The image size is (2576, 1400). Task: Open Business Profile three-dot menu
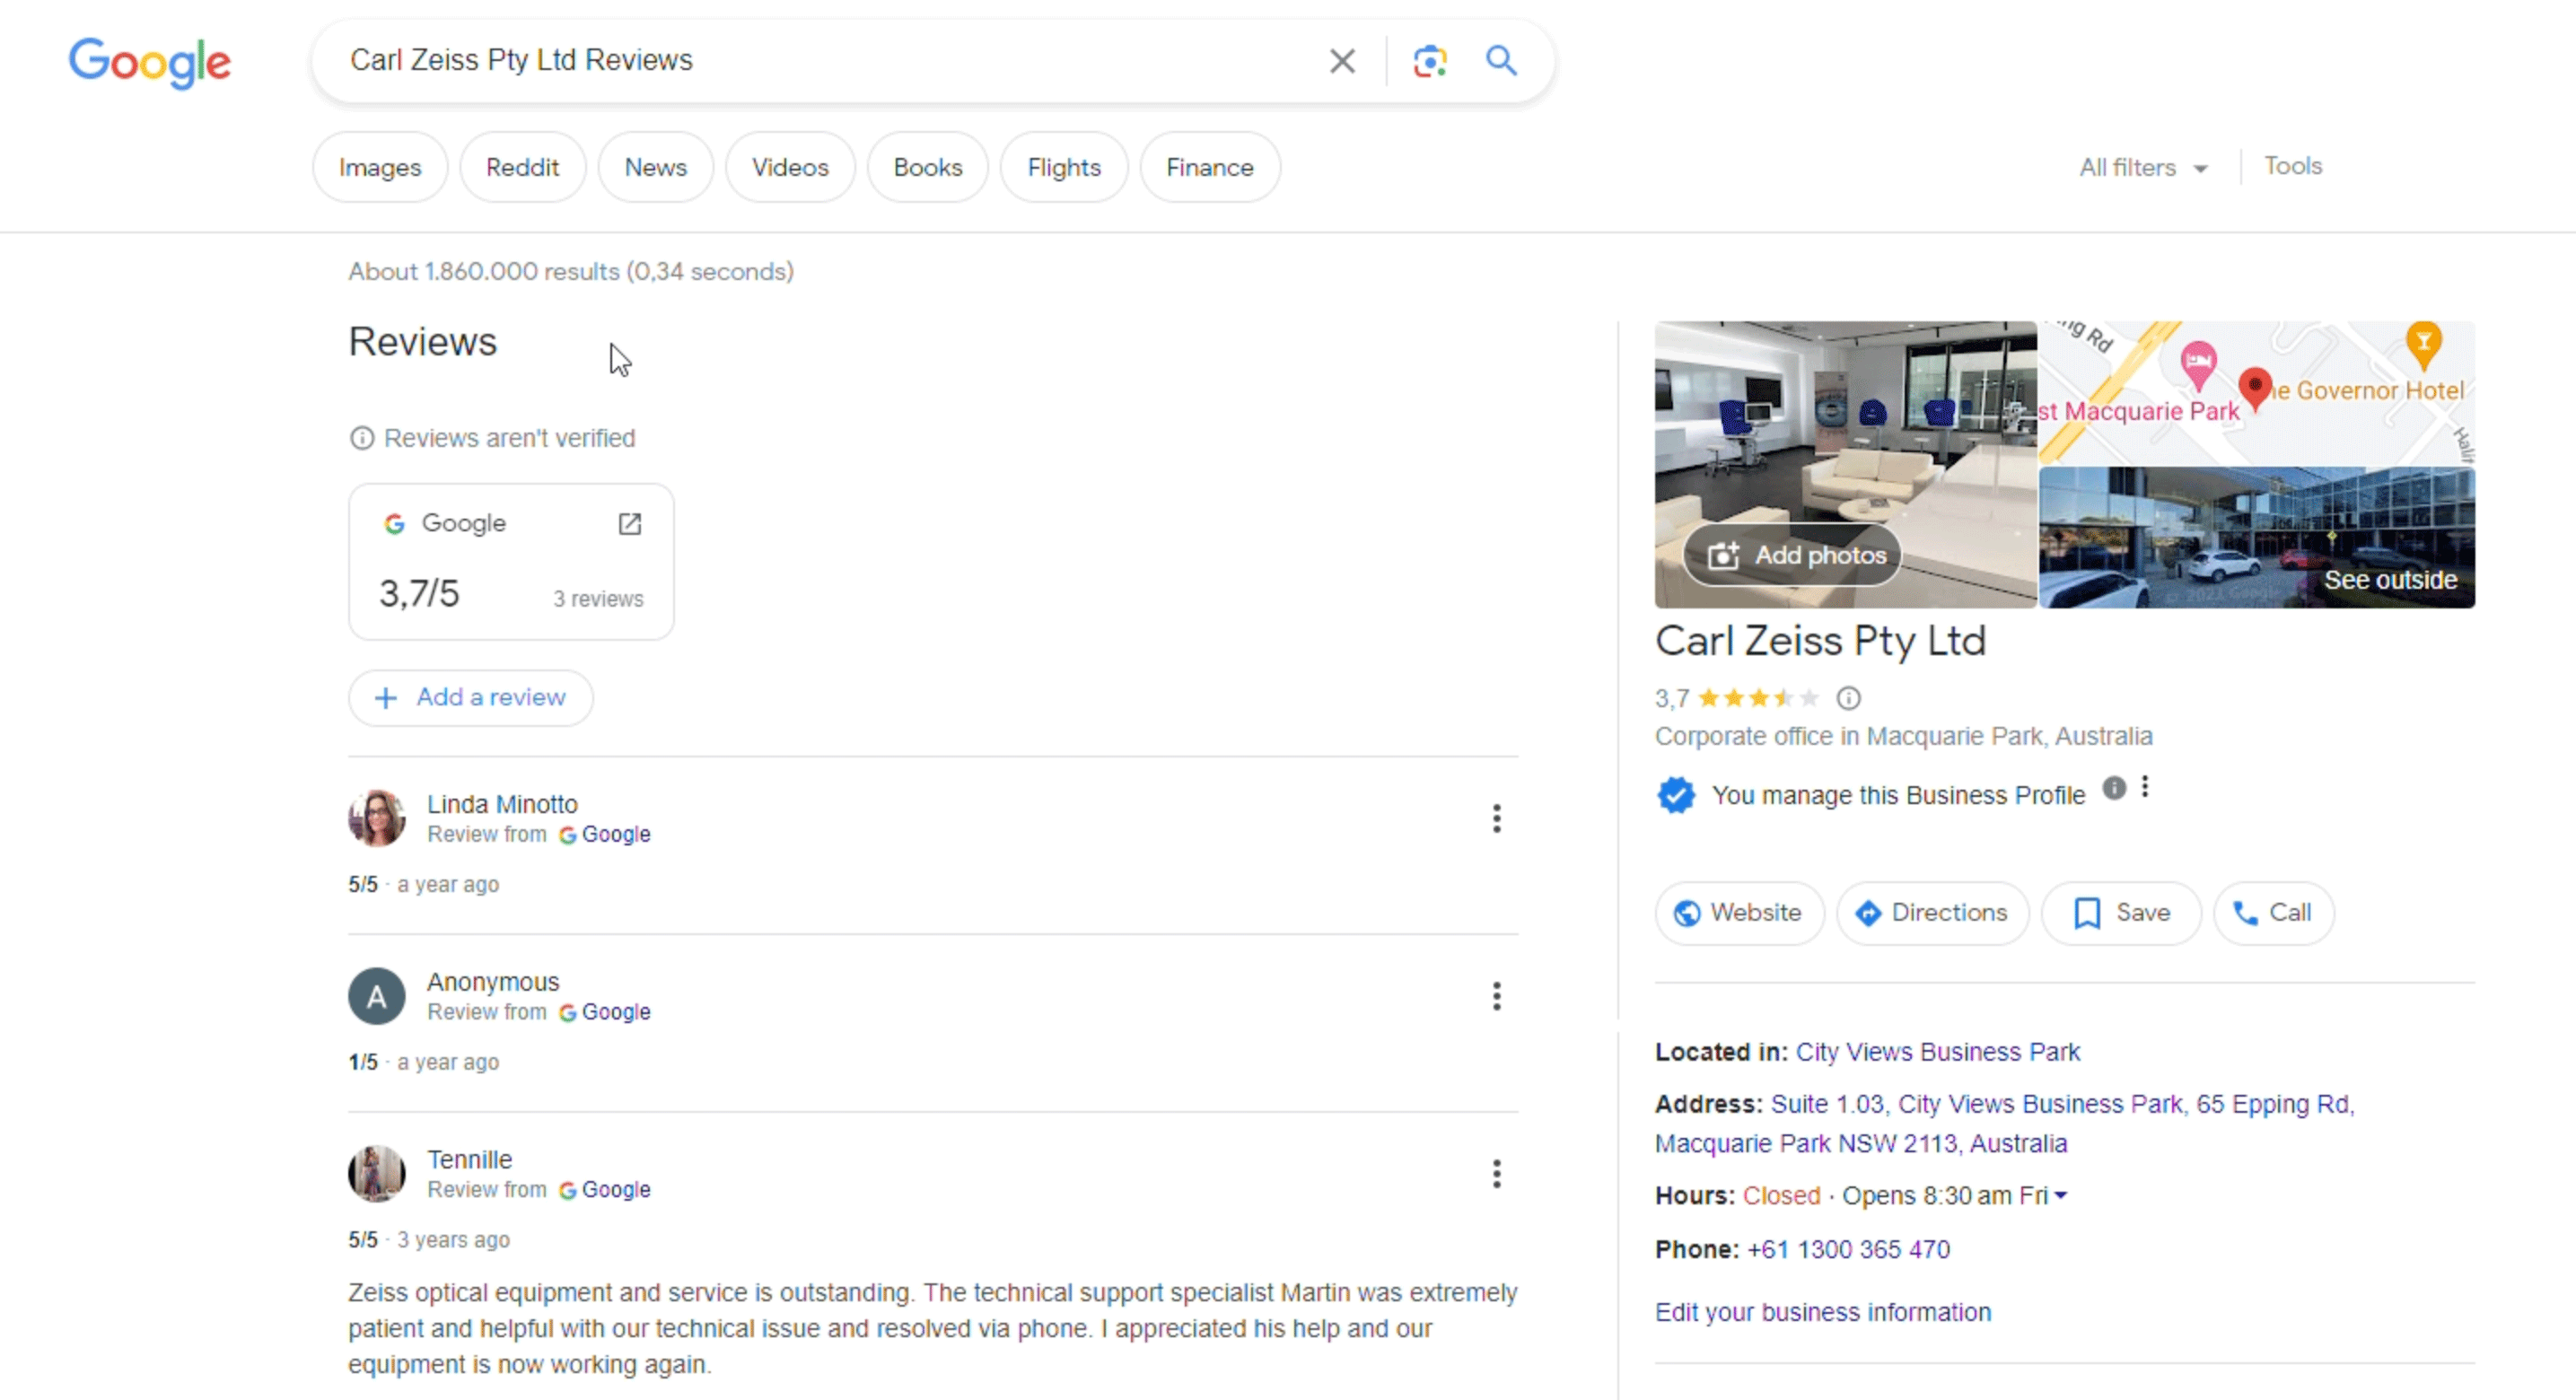tap(2145, 787)
